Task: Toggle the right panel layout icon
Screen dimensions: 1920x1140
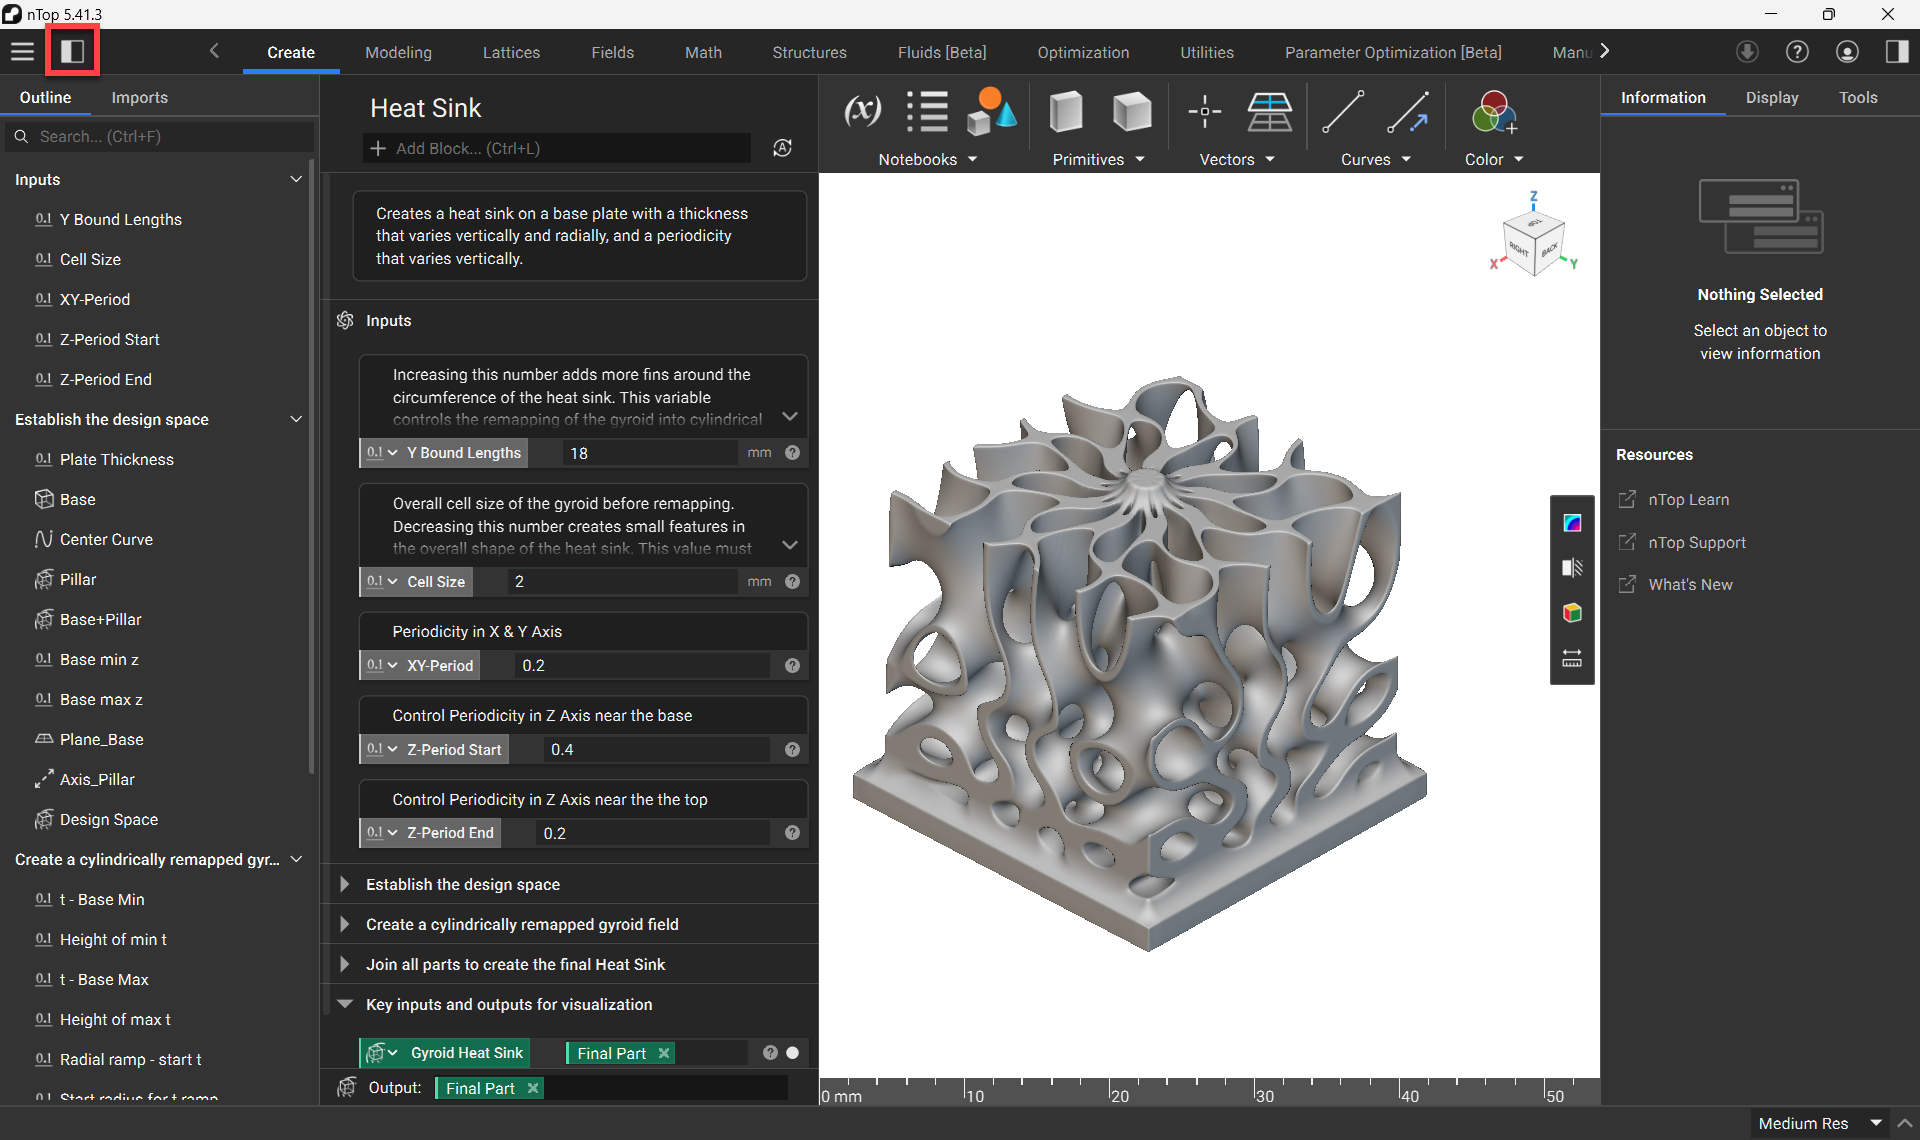Action: click(1896, 51)
